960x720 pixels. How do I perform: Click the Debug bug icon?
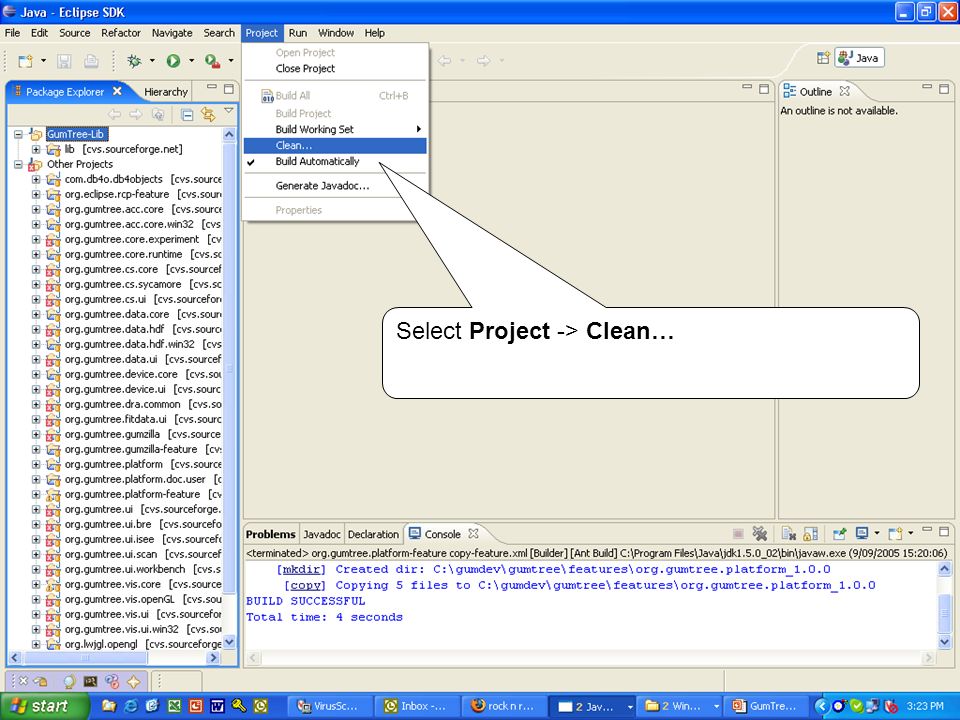[133, 61]
